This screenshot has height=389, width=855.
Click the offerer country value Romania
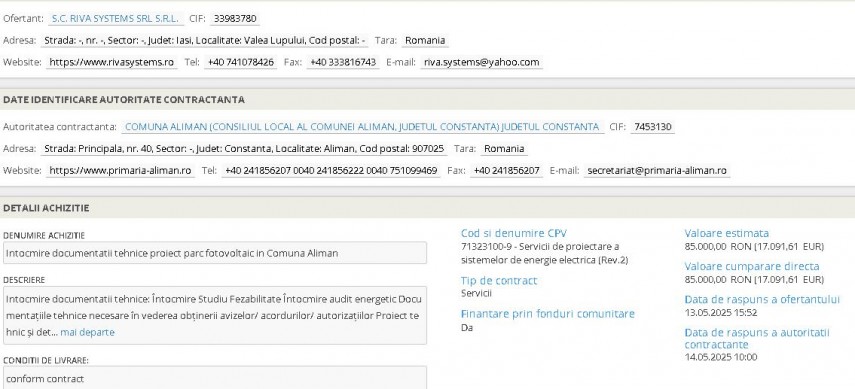[425, 40]
